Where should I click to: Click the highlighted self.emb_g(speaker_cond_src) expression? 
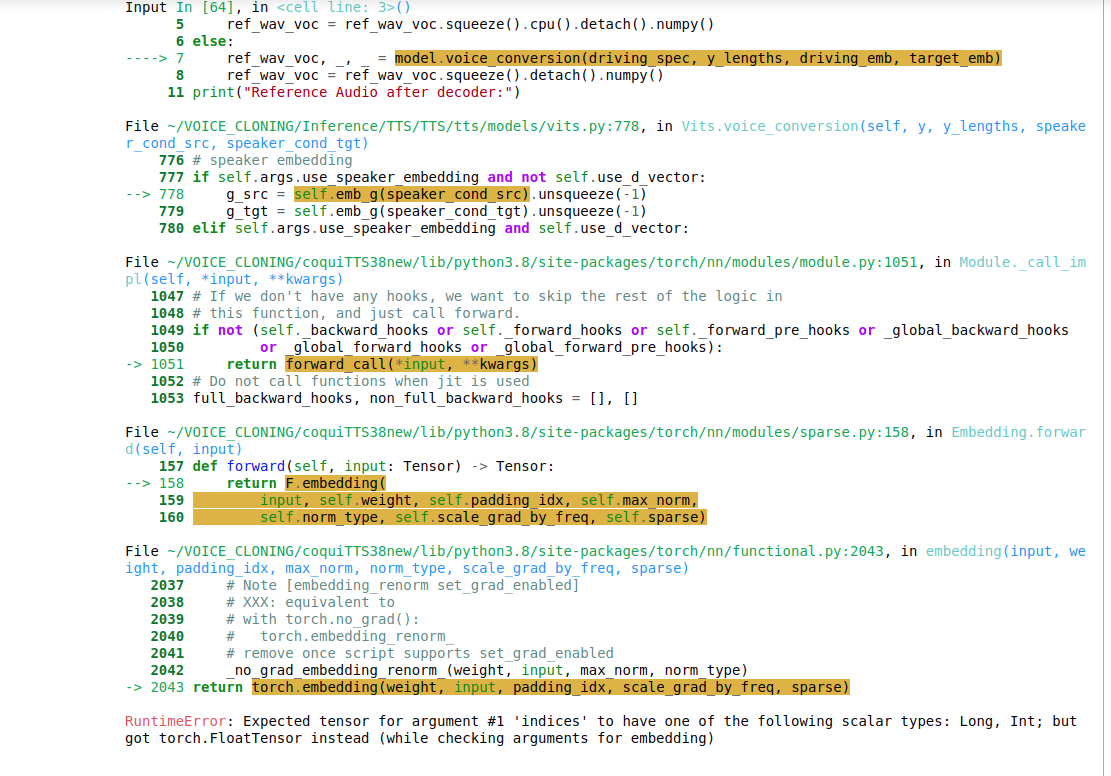[x=412, y=194]
